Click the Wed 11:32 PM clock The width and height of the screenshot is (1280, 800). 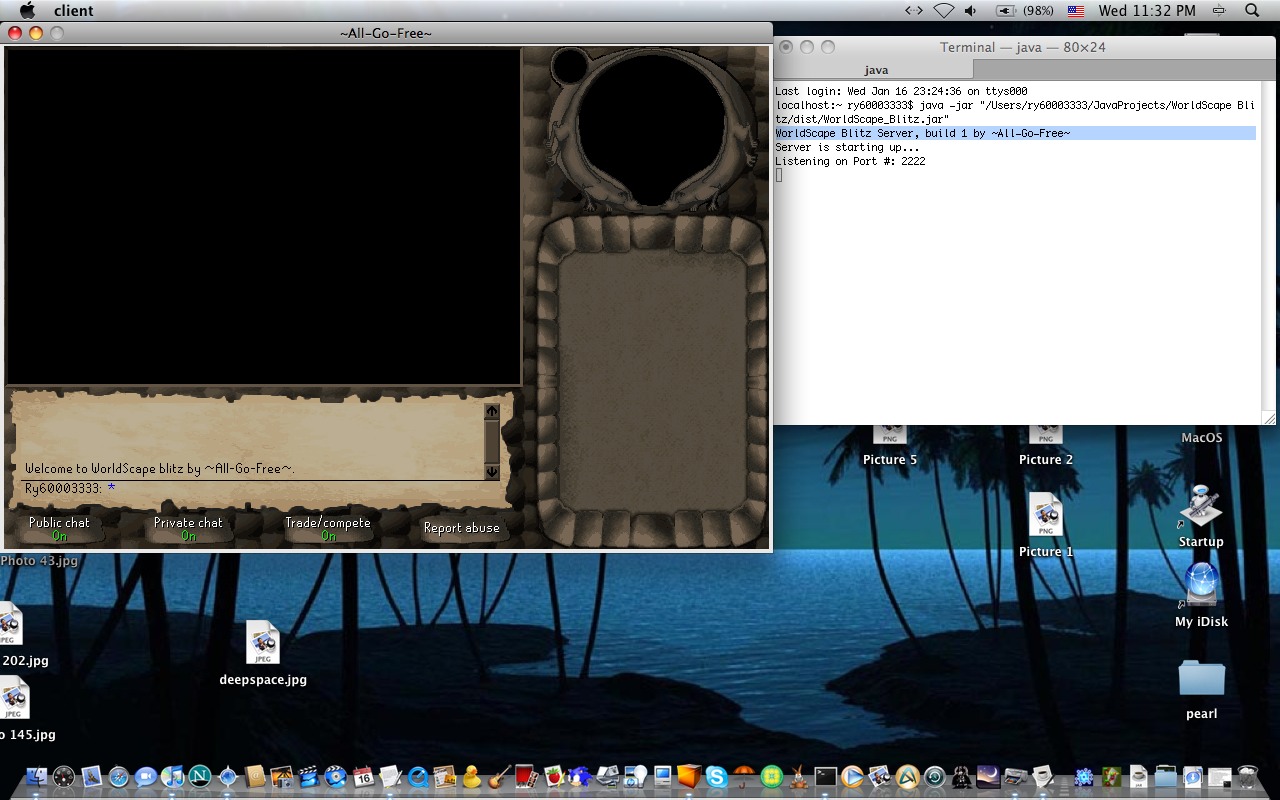[1147, 10]
